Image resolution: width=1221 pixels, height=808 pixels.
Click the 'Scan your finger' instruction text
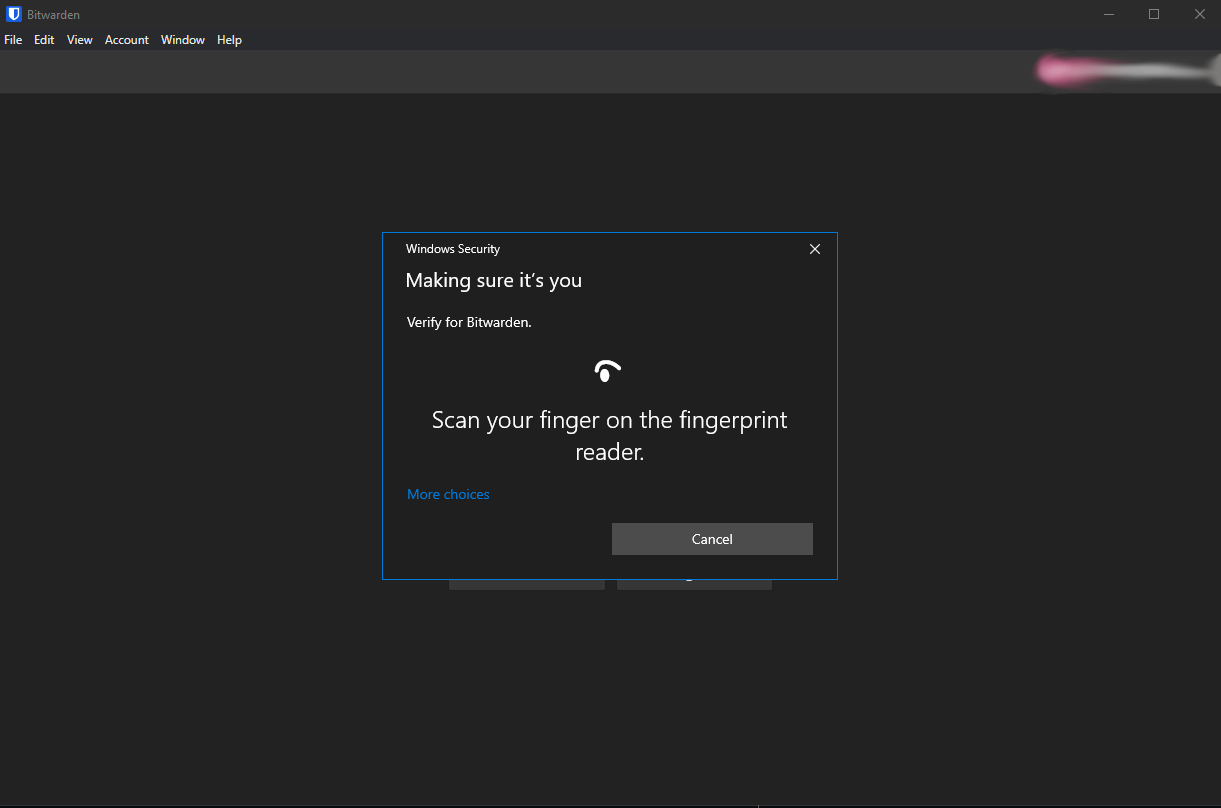[x=610, y=436]
